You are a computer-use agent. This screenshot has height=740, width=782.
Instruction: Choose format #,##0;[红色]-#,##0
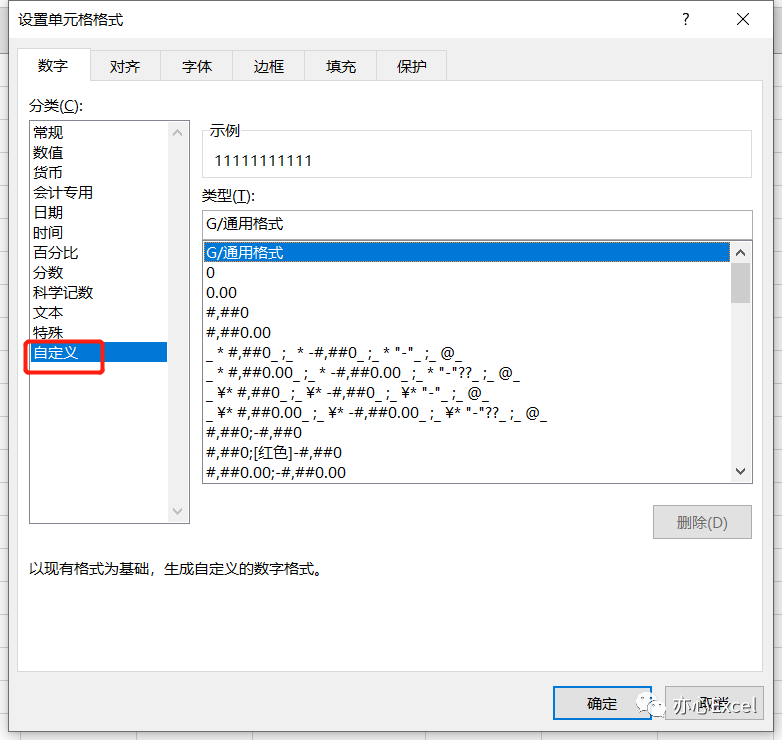tap(467, 452)
